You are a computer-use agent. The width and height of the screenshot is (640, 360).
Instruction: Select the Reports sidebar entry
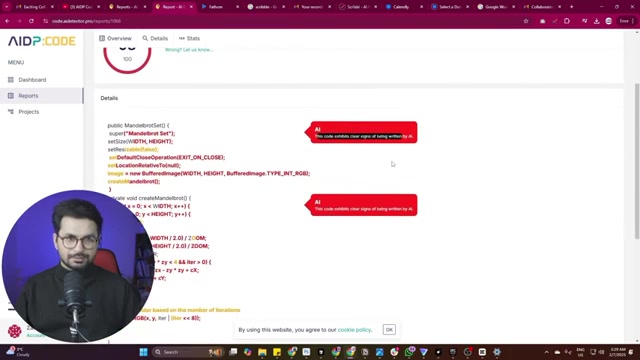pos(41,96)
